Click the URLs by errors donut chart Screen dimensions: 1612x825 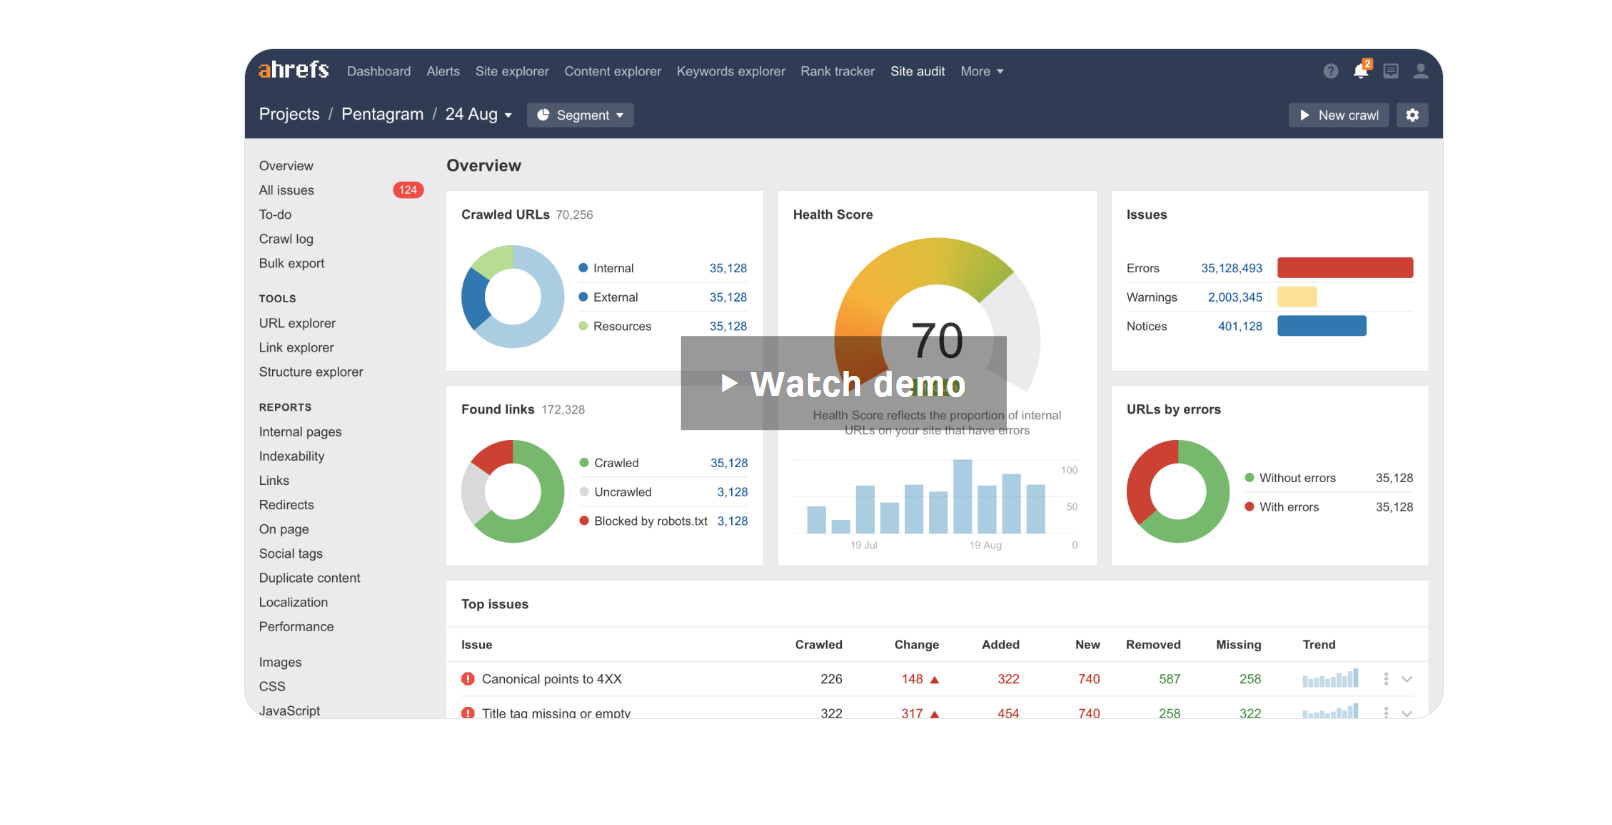point(1178,491)
